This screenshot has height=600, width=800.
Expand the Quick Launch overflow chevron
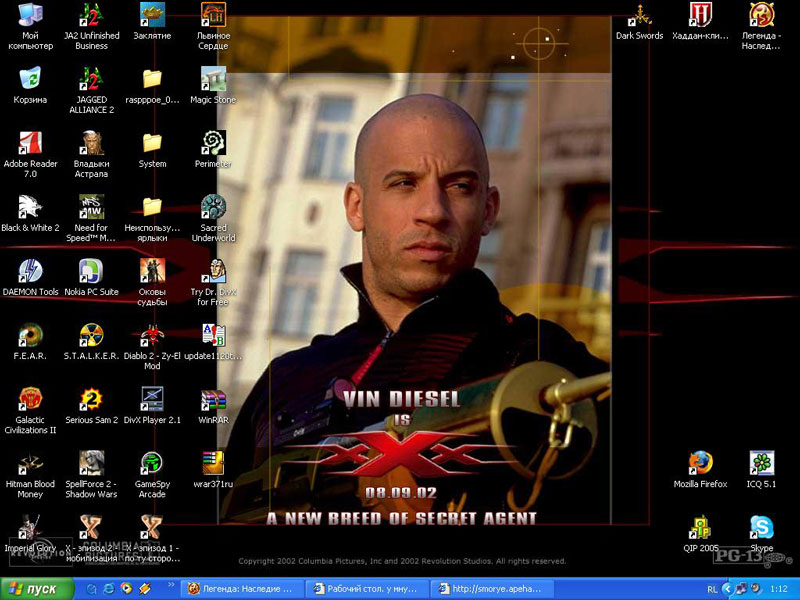[171, 585]
